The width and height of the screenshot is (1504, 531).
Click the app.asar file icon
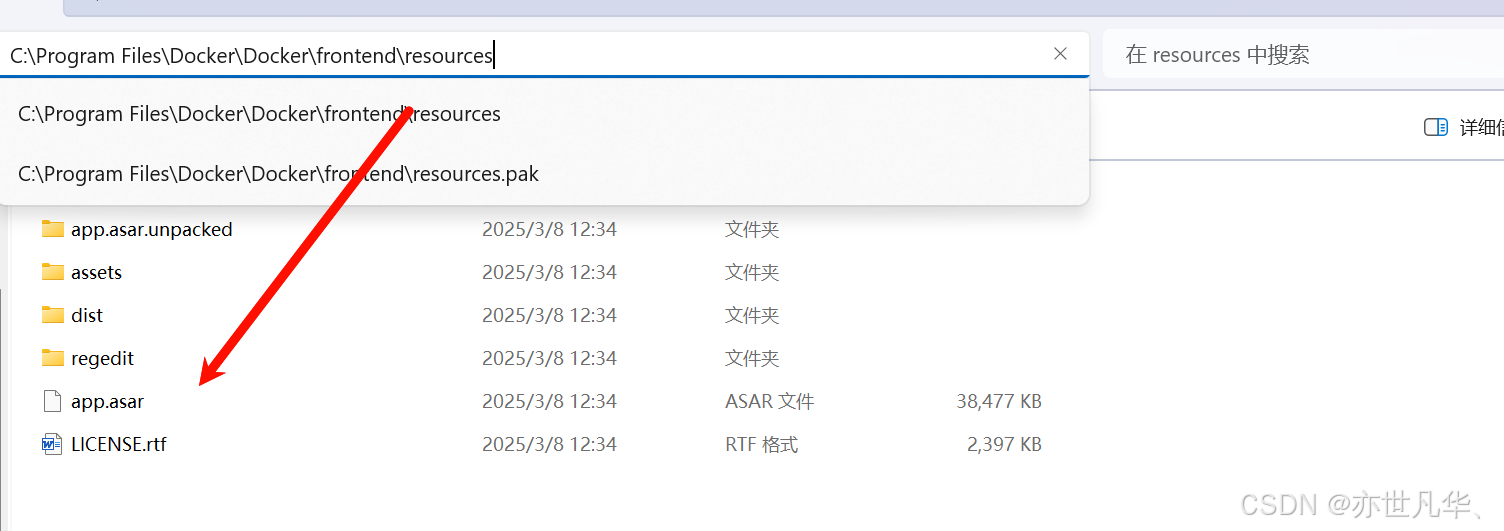click(52, 401)
